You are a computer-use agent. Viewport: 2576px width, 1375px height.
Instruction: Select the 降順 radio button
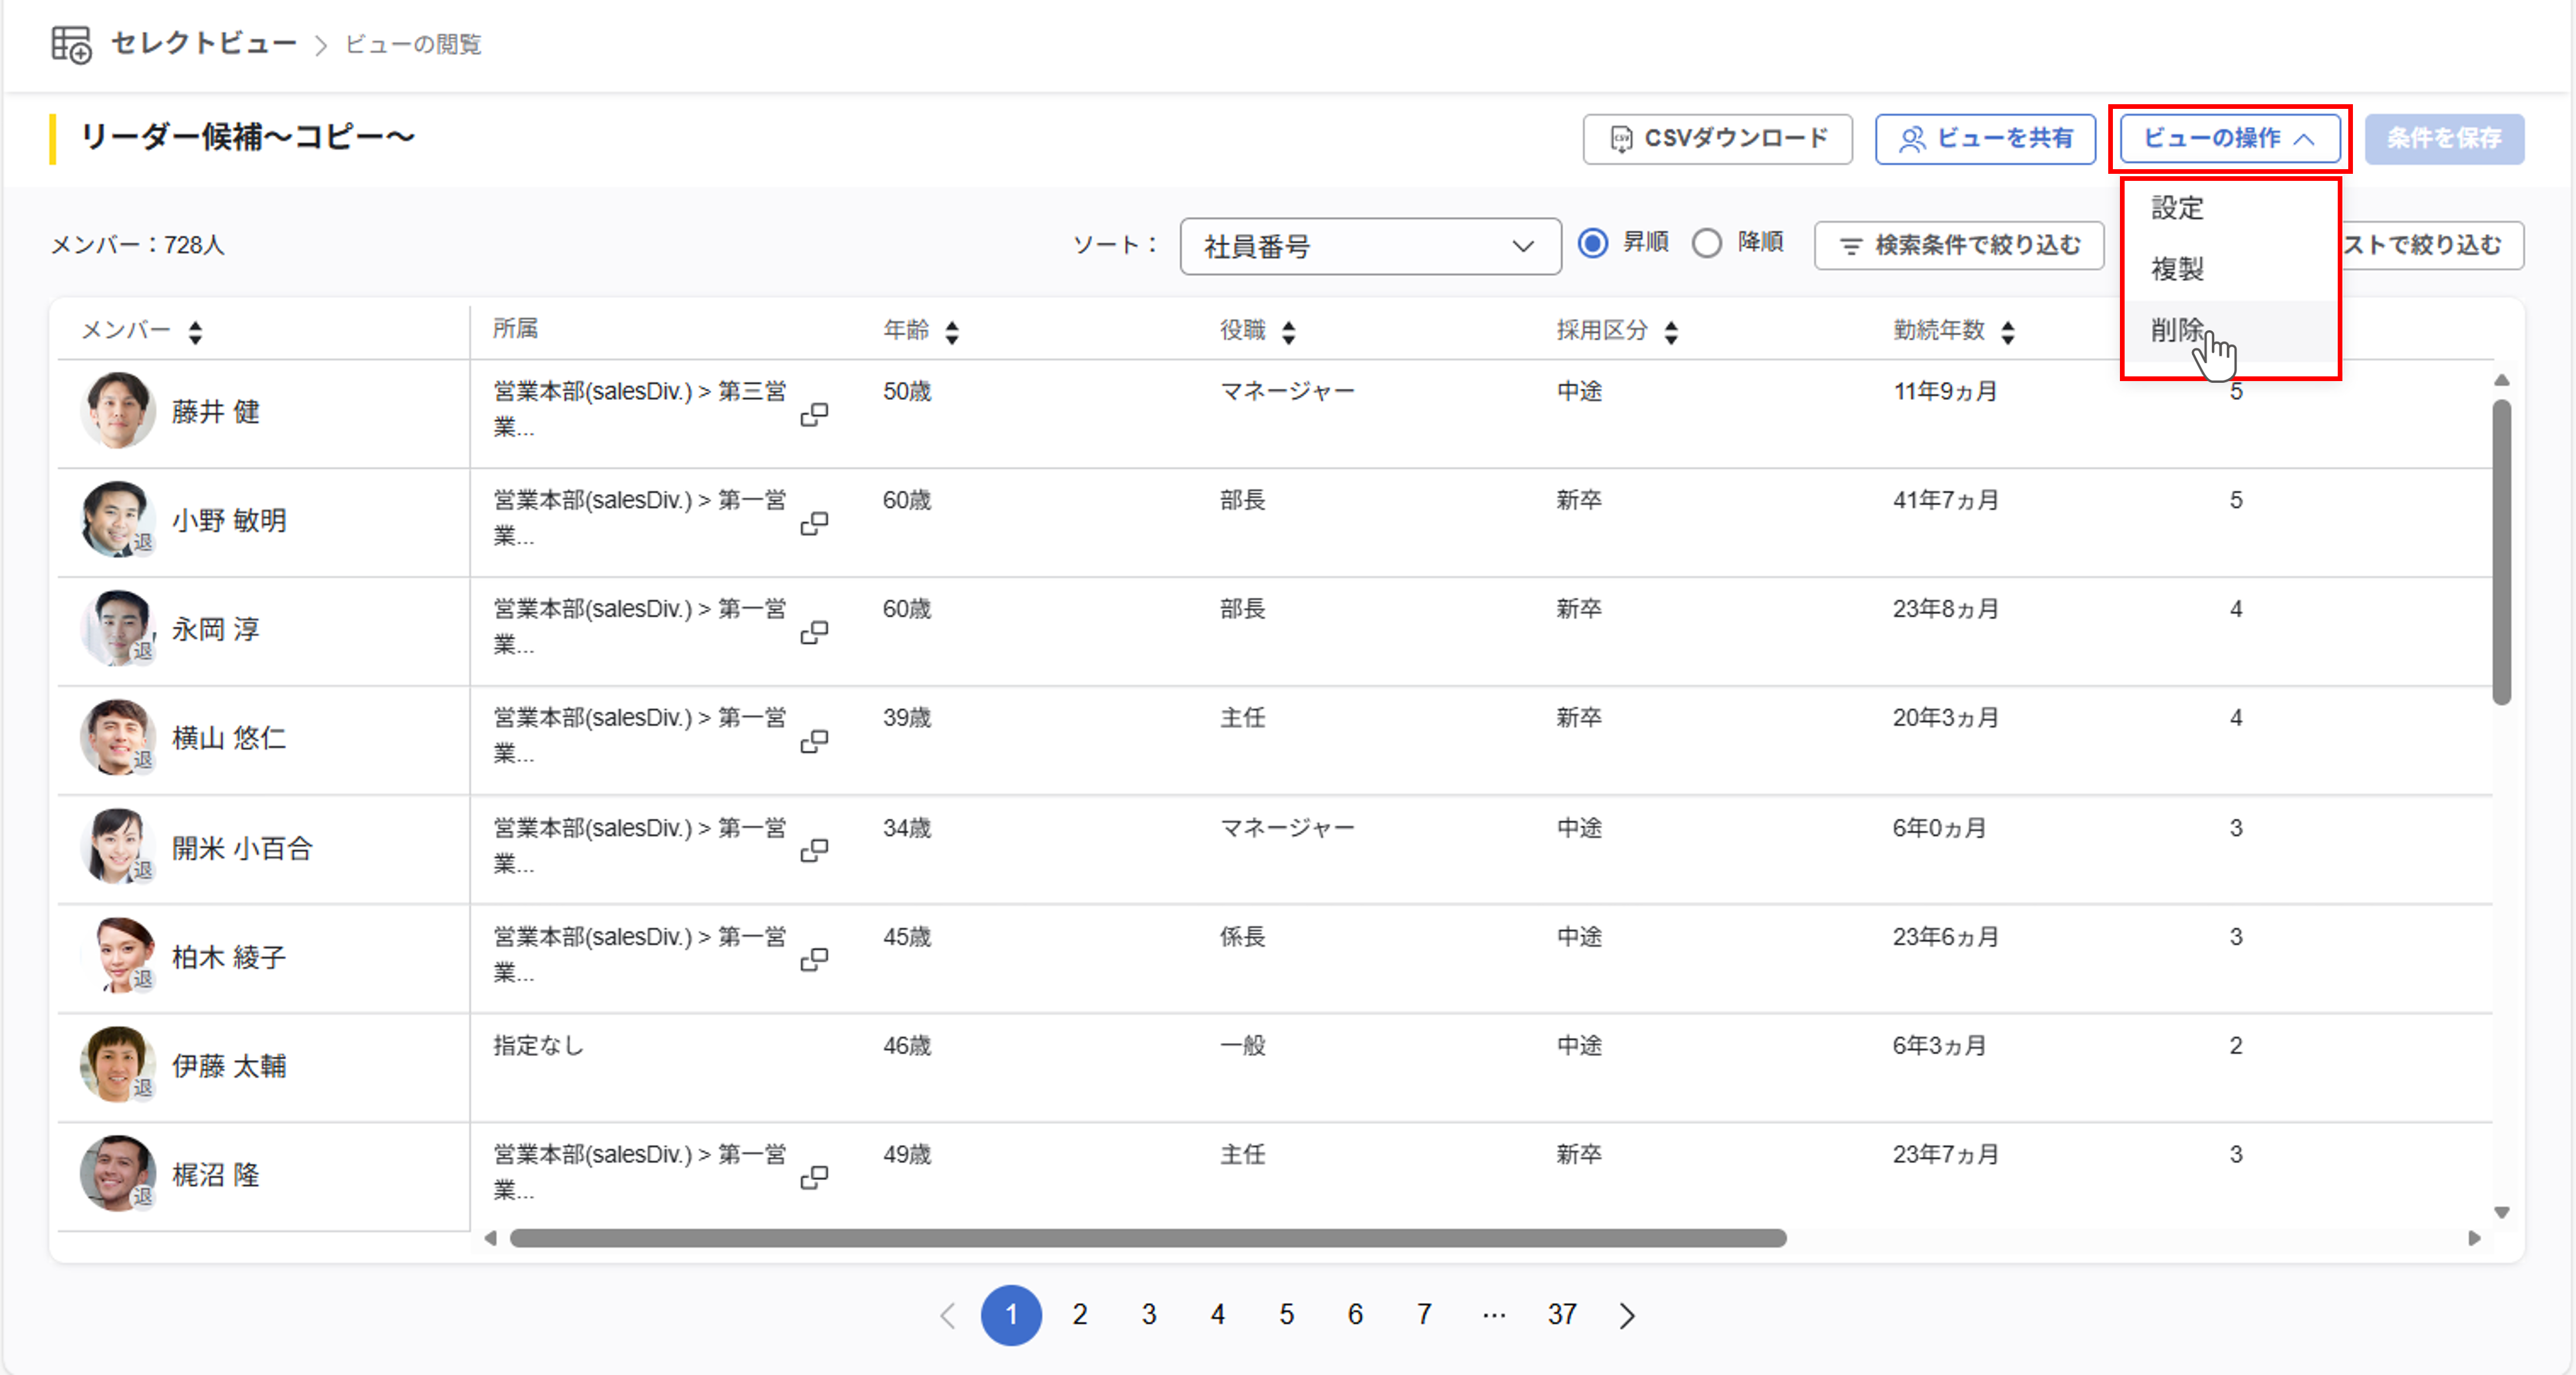coord(1707,243)
